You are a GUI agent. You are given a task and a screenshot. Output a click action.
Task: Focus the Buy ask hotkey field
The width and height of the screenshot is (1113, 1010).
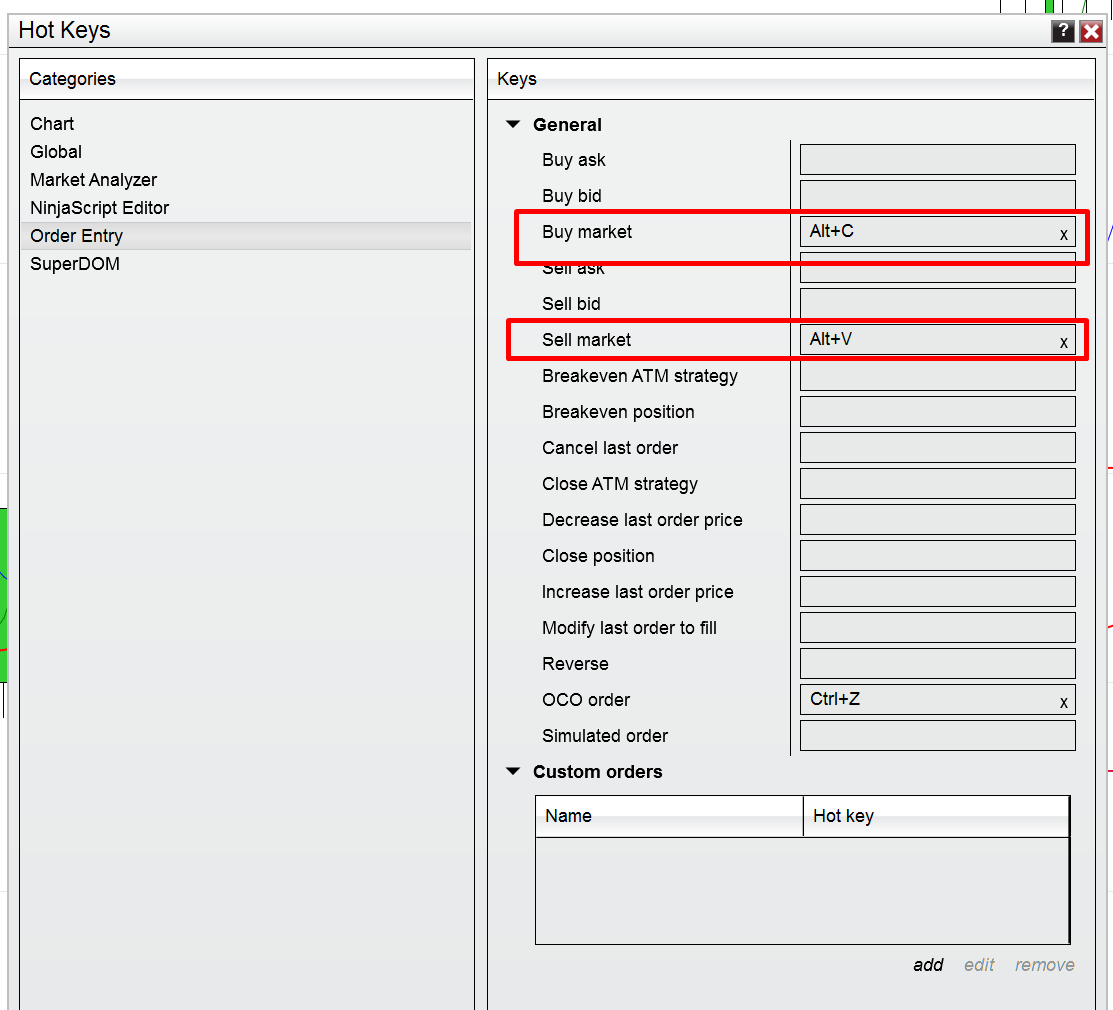937,160
